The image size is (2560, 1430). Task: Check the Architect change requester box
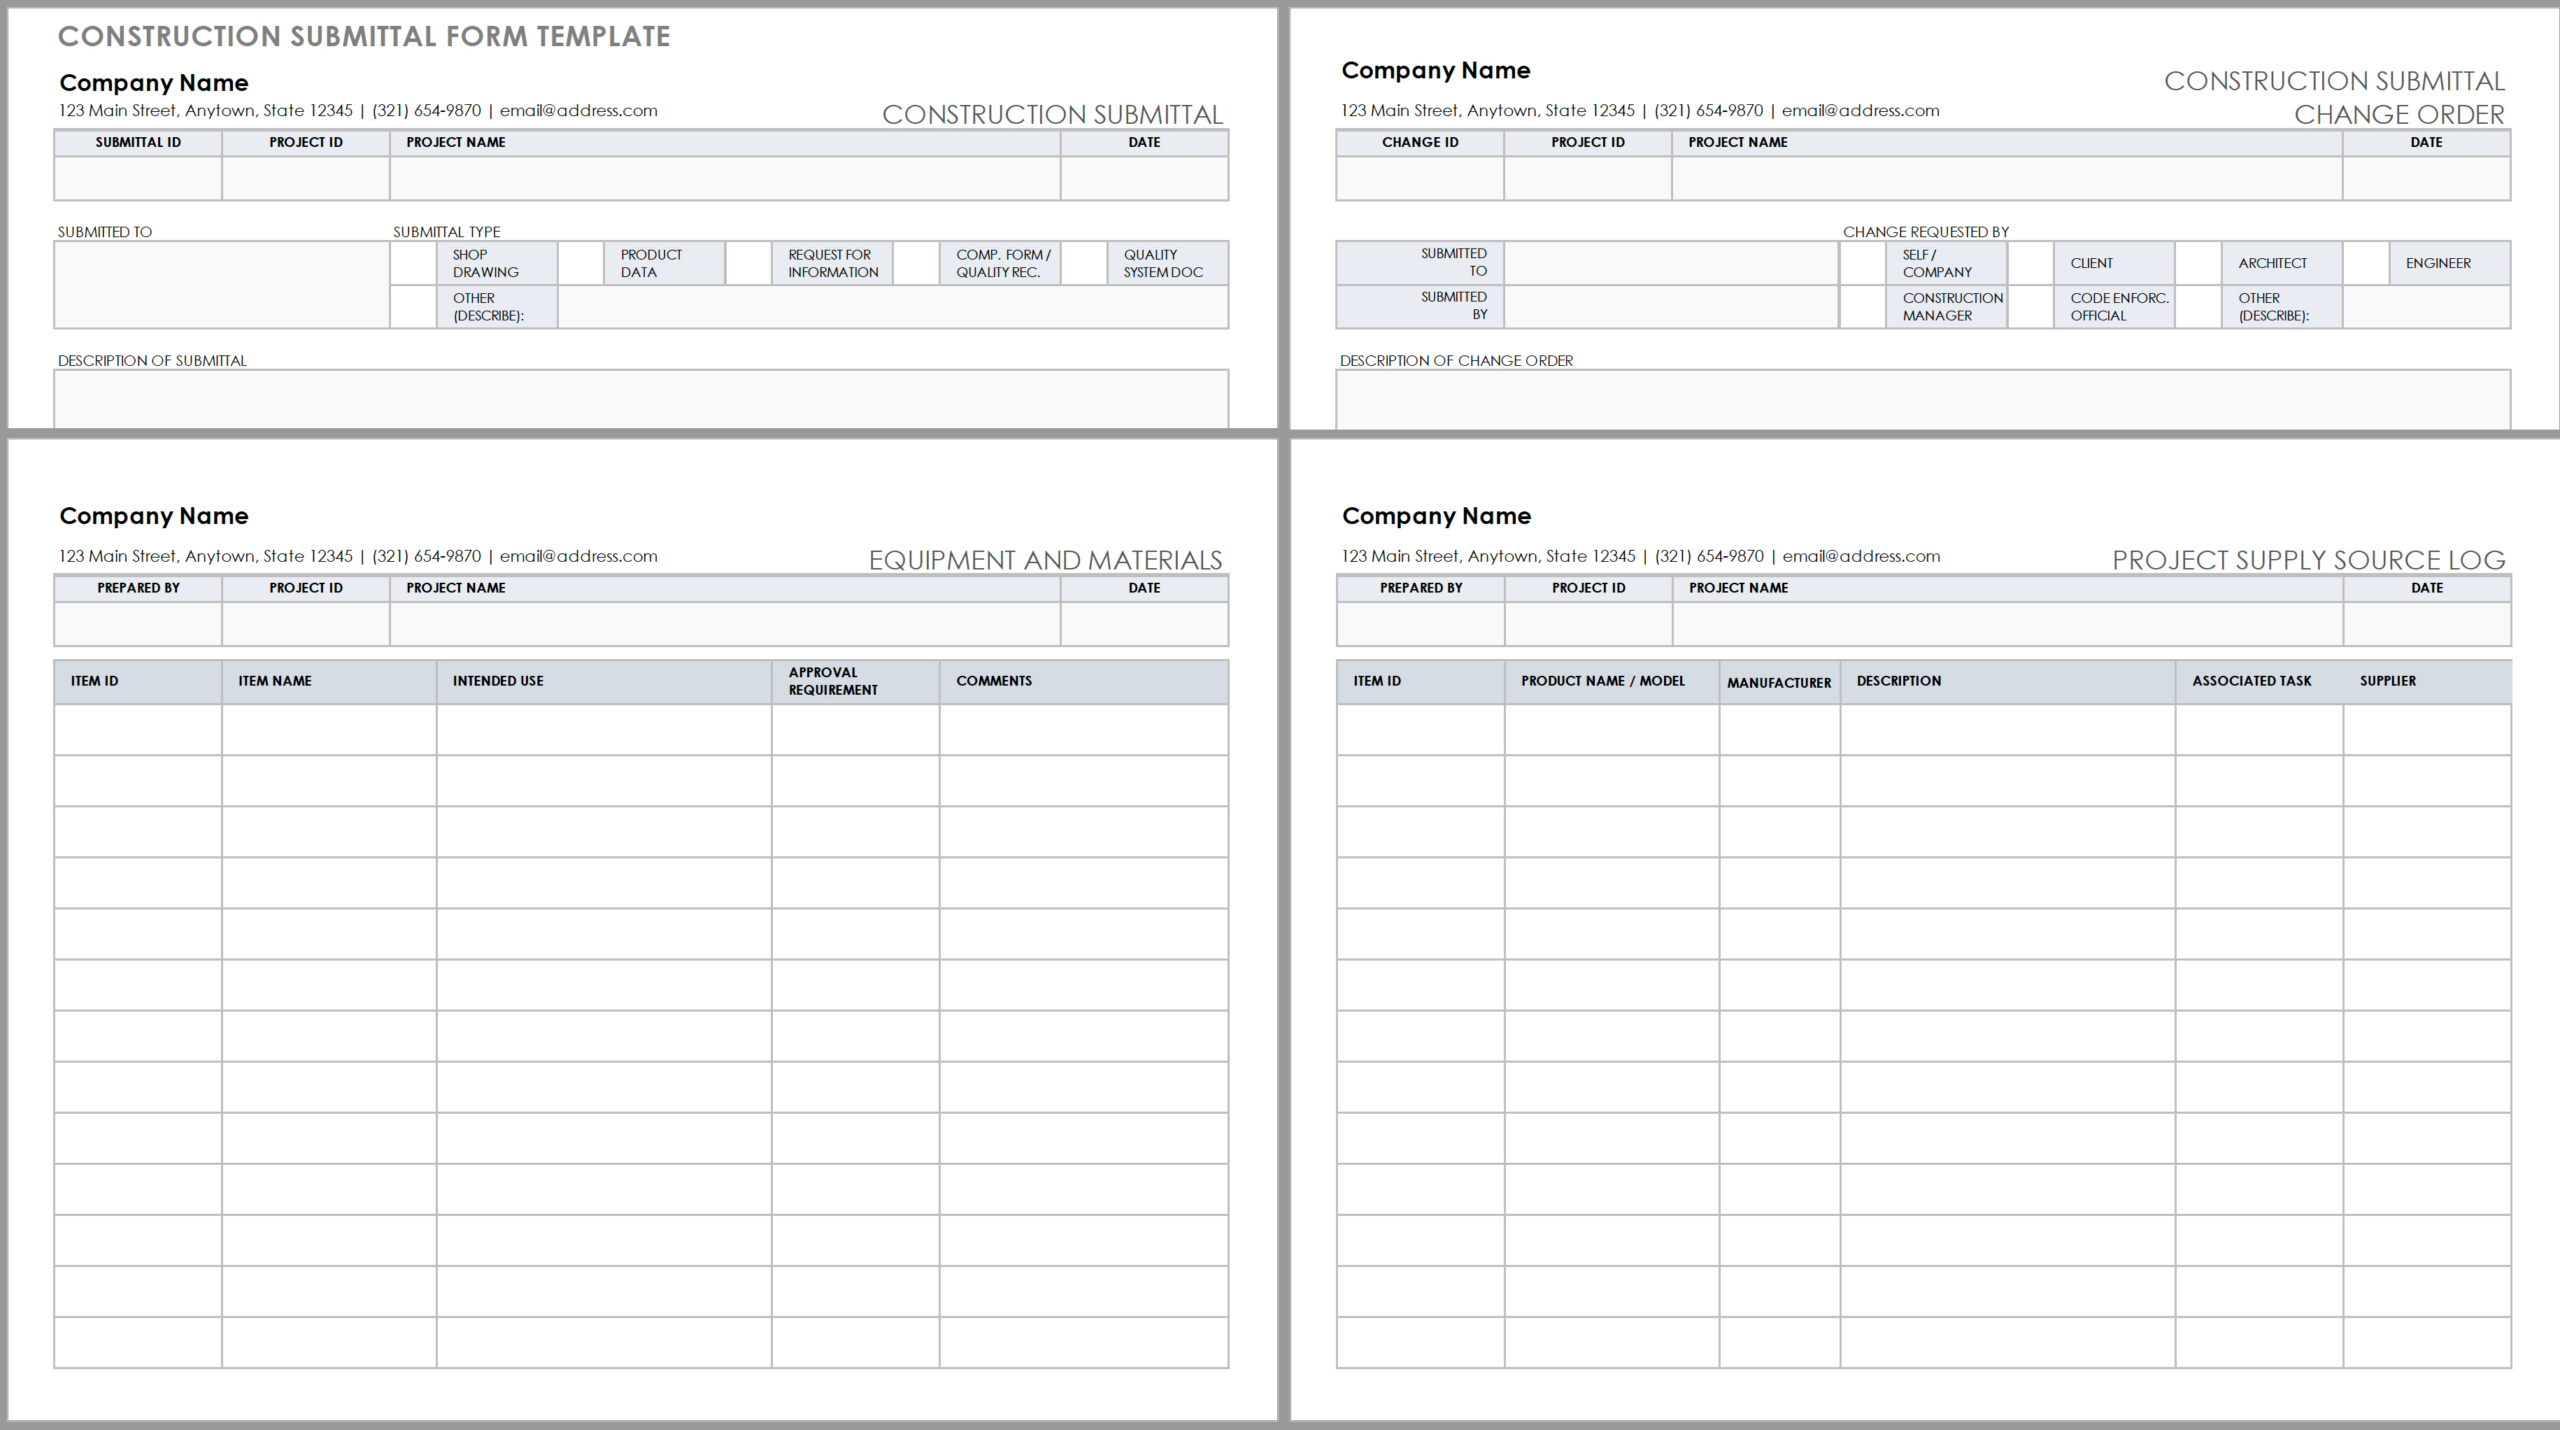(x=2197, y=263)
